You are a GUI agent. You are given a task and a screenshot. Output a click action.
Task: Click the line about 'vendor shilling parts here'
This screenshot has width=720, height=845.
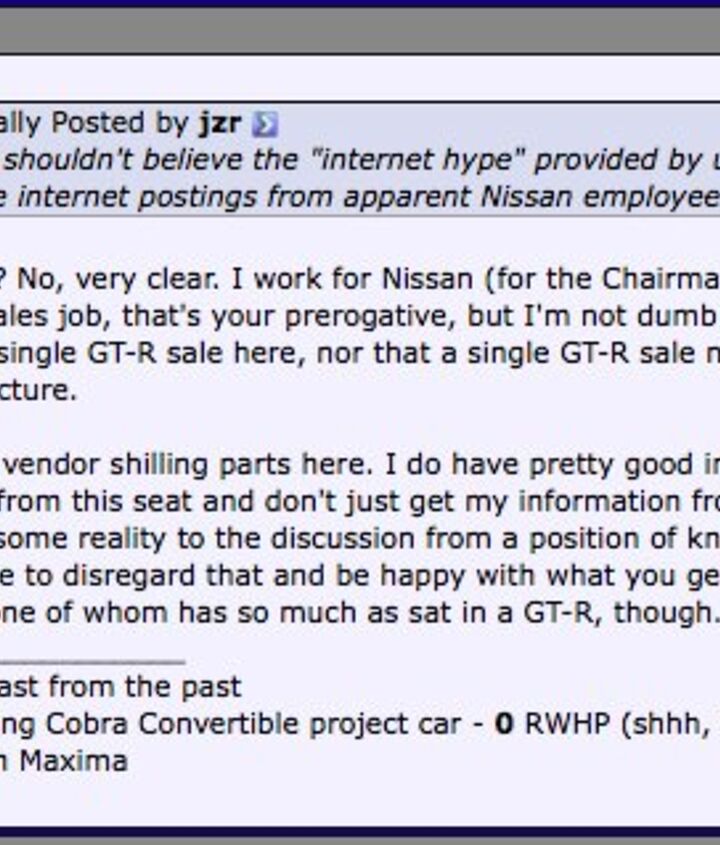click(x=360, y=464)
